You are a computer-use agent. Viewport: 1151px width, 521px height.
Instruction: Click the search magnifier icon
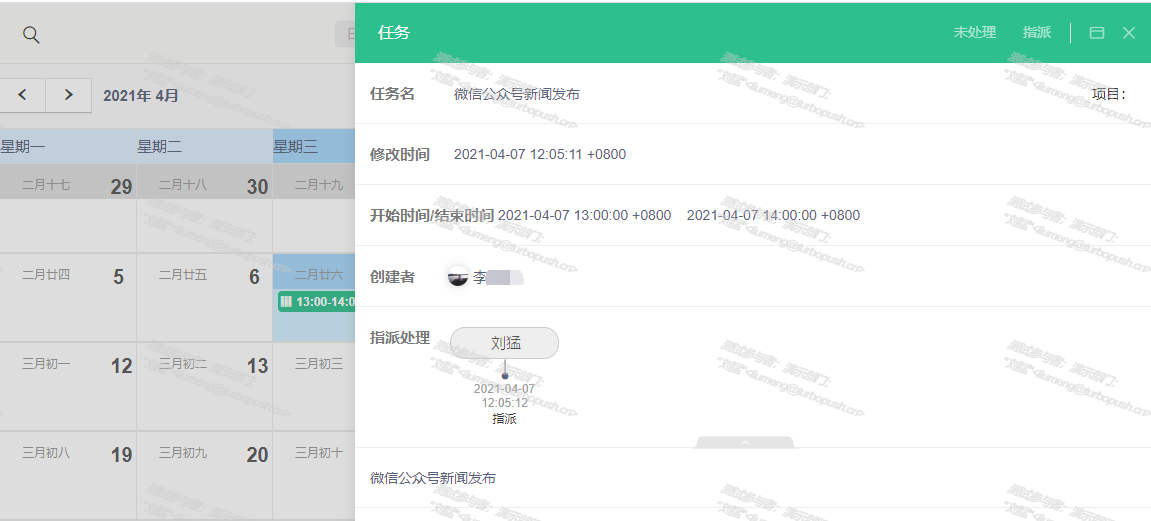coord(31,35)
